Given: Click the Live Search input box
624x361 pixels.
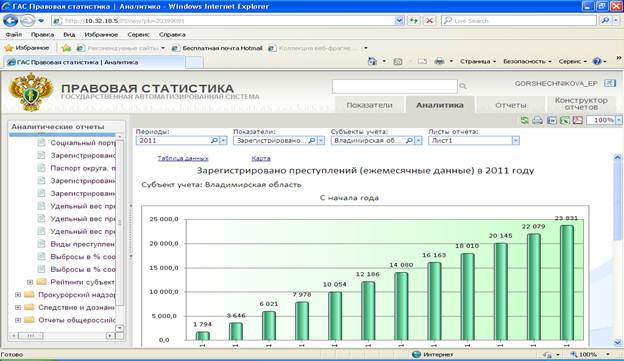Looking at the screenshot, I should pos(519,21).
